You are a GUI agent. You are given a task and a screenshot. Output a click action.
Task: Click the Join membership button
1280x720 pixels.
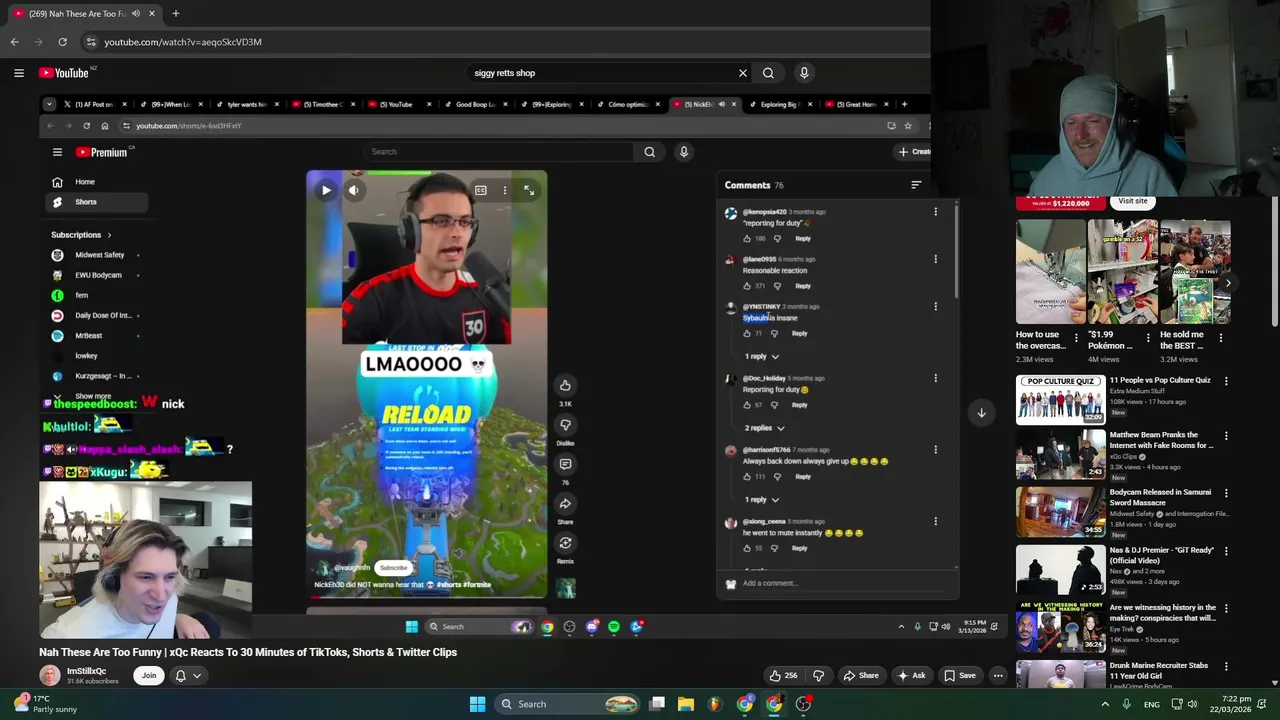point(149,675)
